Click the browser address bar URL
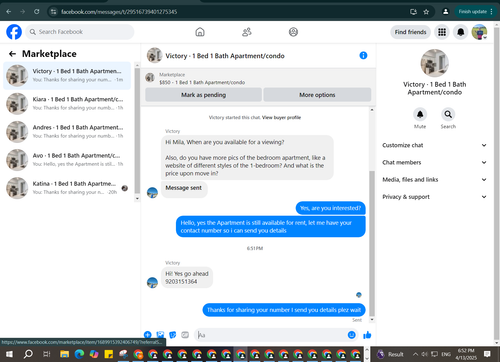 (119, 12)
